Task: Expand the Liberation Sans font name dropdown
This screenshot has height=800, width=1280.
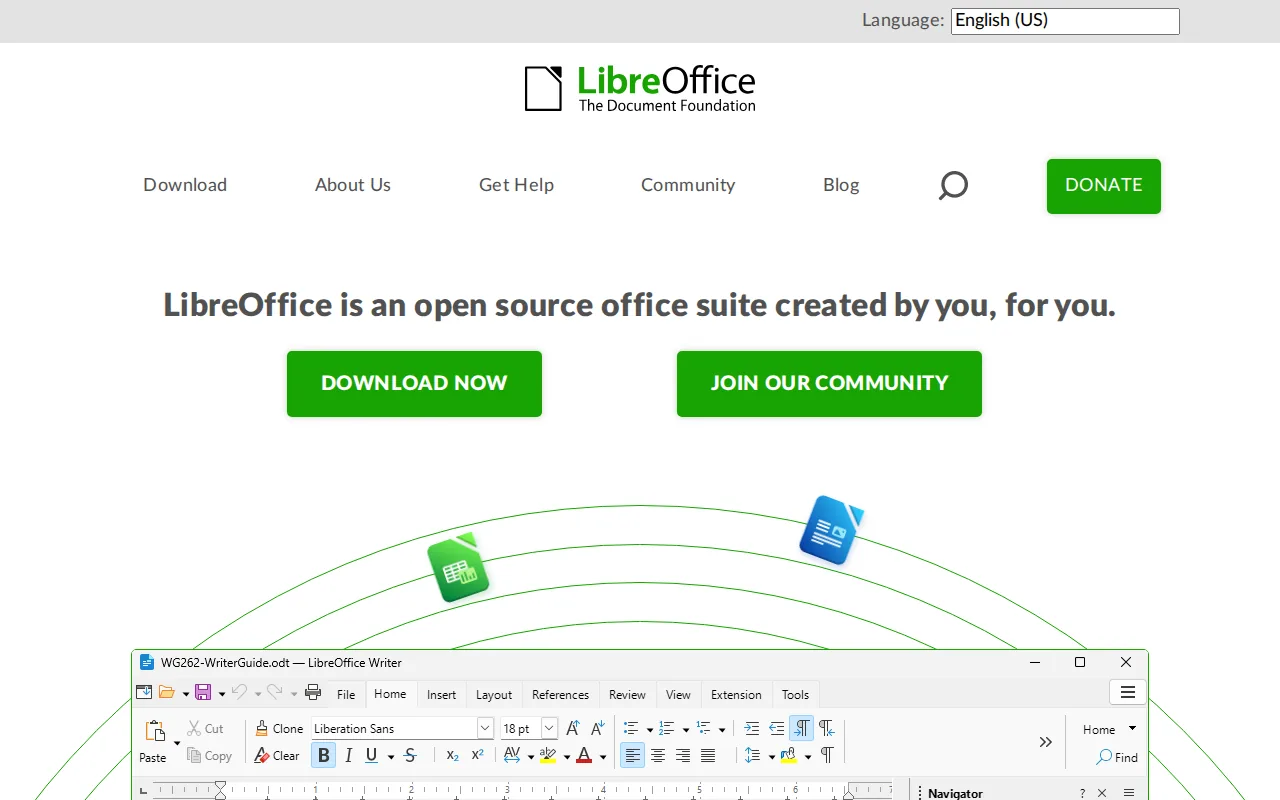Action: [x=485, y=728]
